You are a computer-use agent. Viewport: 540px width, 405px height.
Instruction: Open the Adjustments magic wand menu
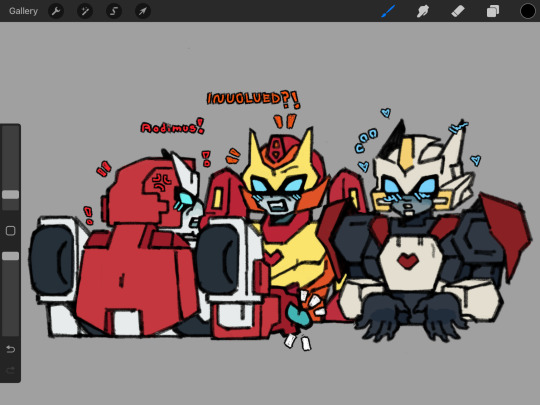coord(85,11)
